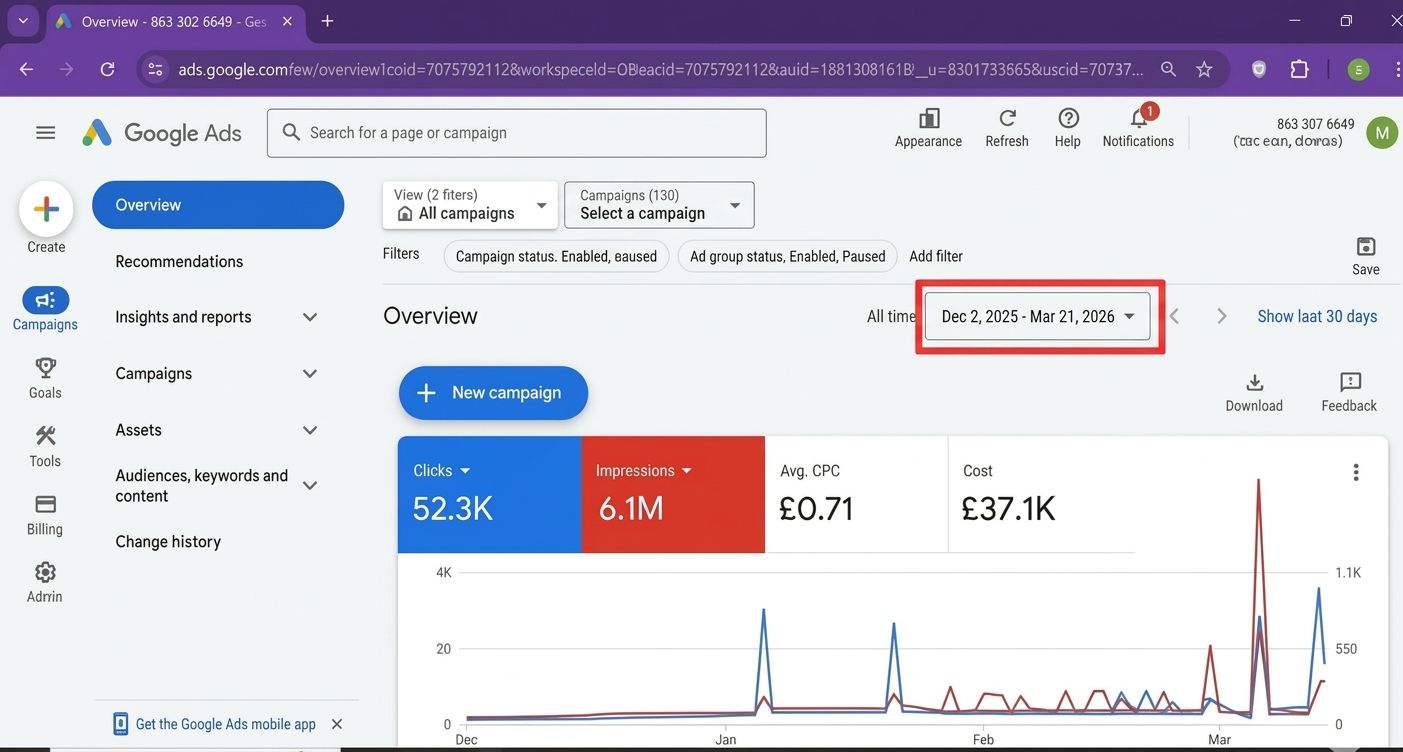The height and width of the screenshot is (752, 1403).
Task: Open the Billing card icon
Action: 45,504
